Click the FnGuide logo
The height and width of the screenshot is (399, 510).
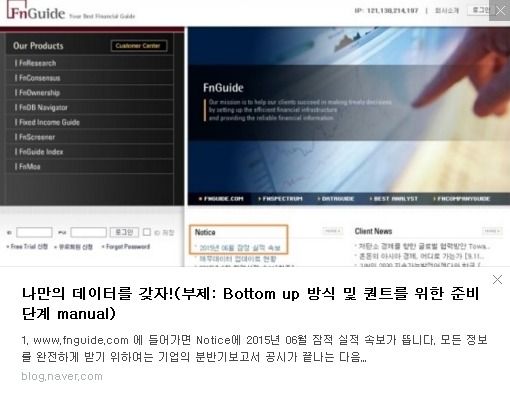click(36, 11)
